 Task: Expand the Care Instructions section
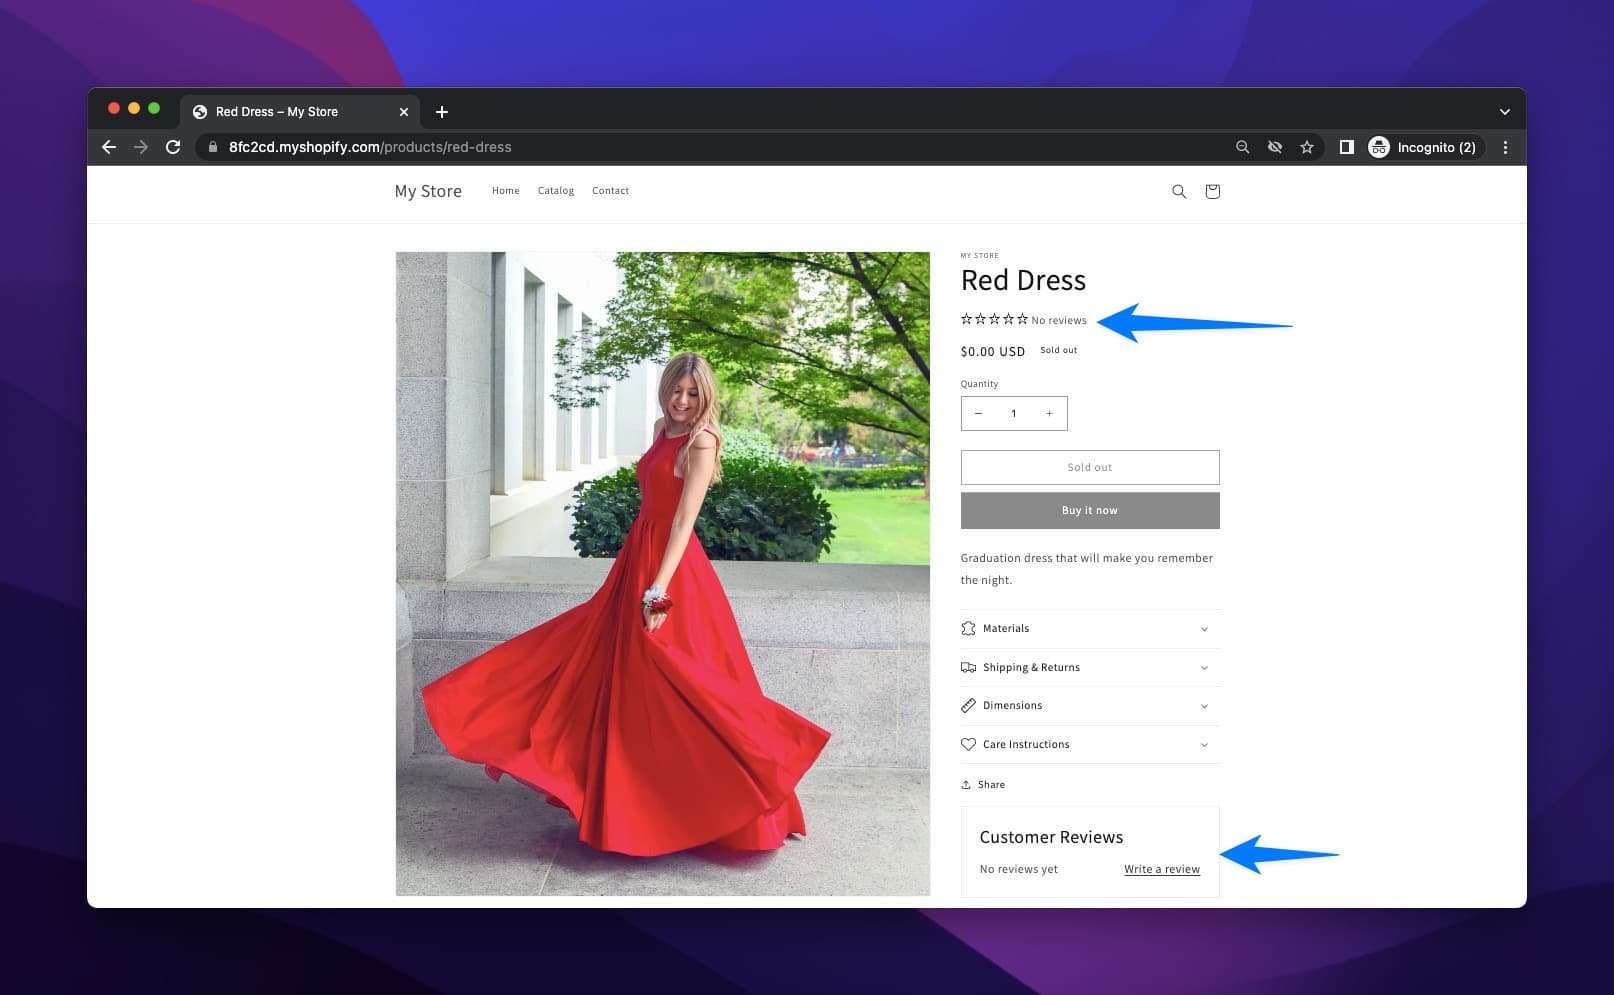1090,744
